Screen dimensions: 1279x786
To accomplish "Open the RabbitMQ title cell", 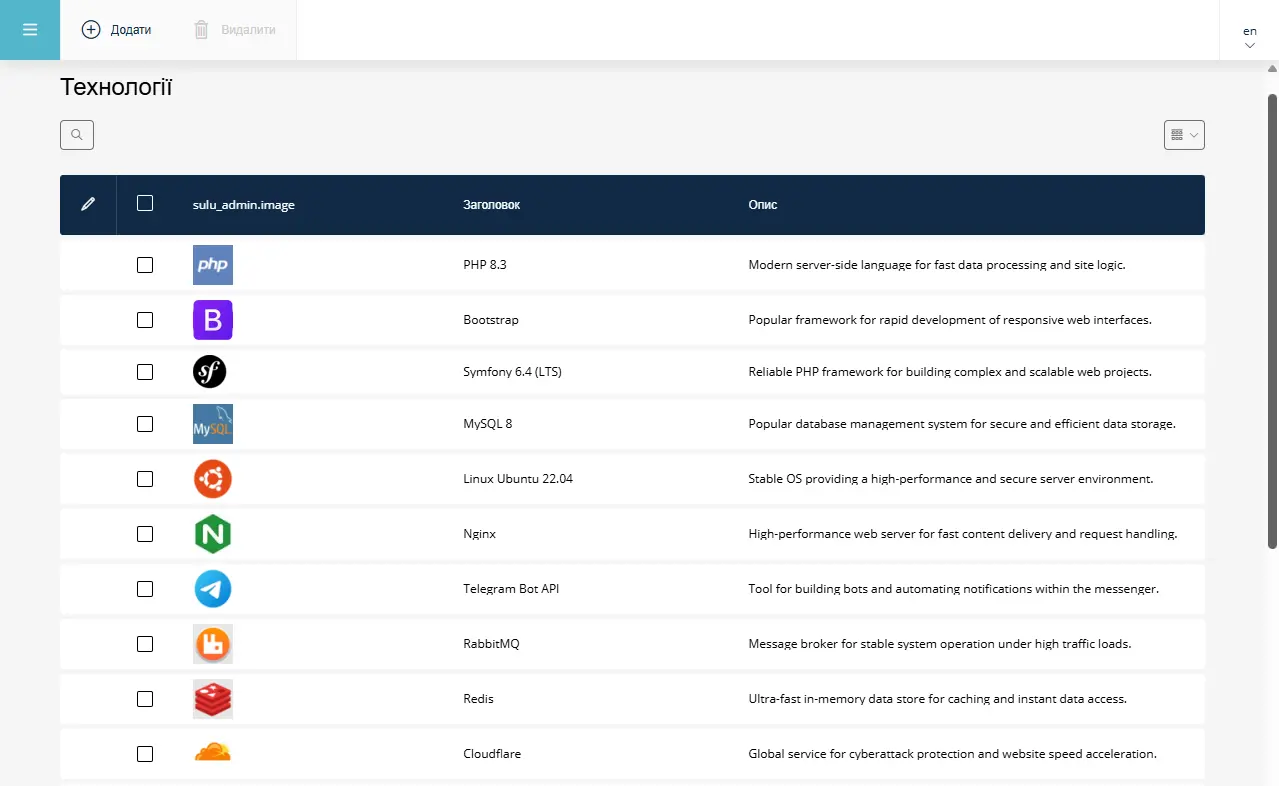I will coord(491,644).
